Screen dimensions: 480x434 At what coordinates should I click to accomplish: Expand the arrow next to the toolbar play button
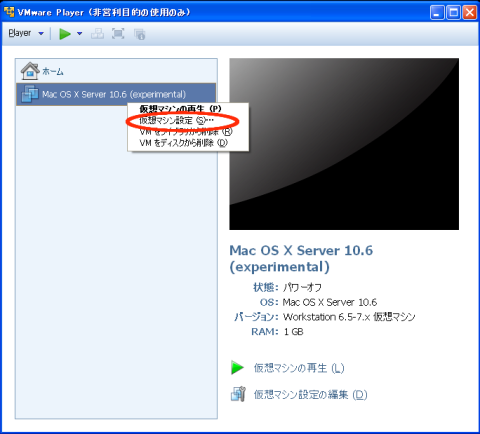(x=79, y=33)
